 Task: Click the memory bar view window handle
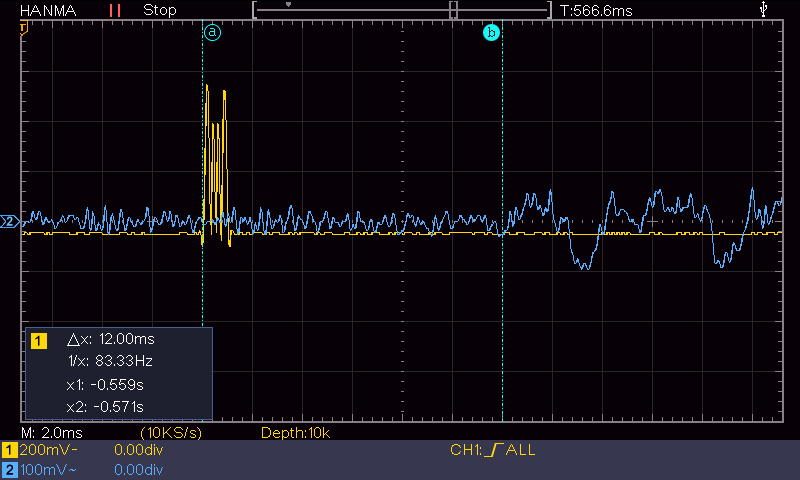[453, 10]
